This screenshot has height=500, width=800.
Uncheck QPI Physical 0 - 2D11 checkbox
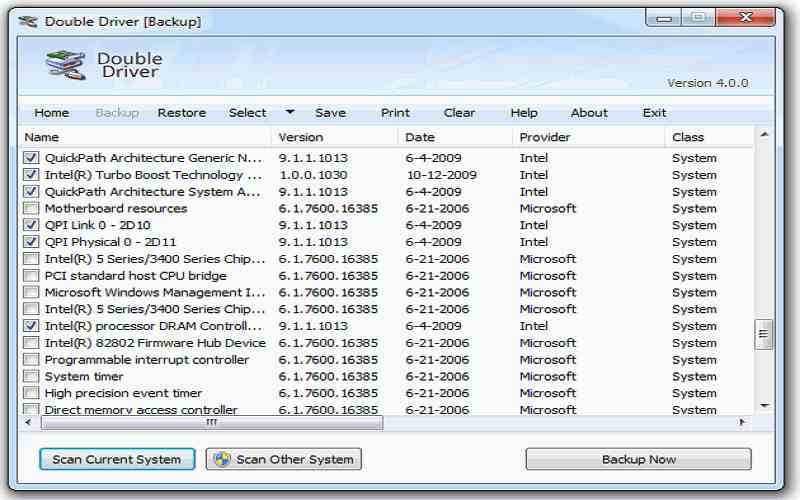coord(31,242)
